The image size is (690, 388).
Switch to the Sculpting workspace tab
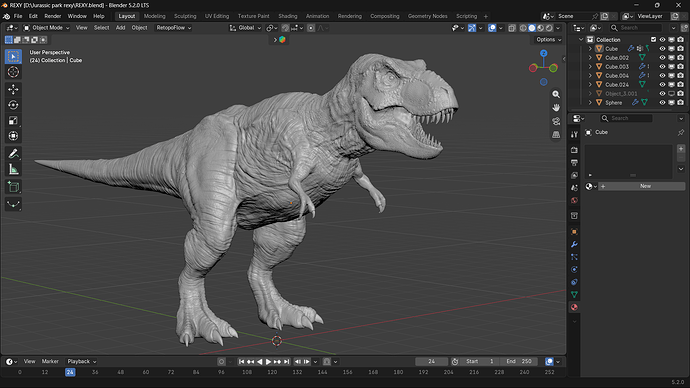click(185, 16)
